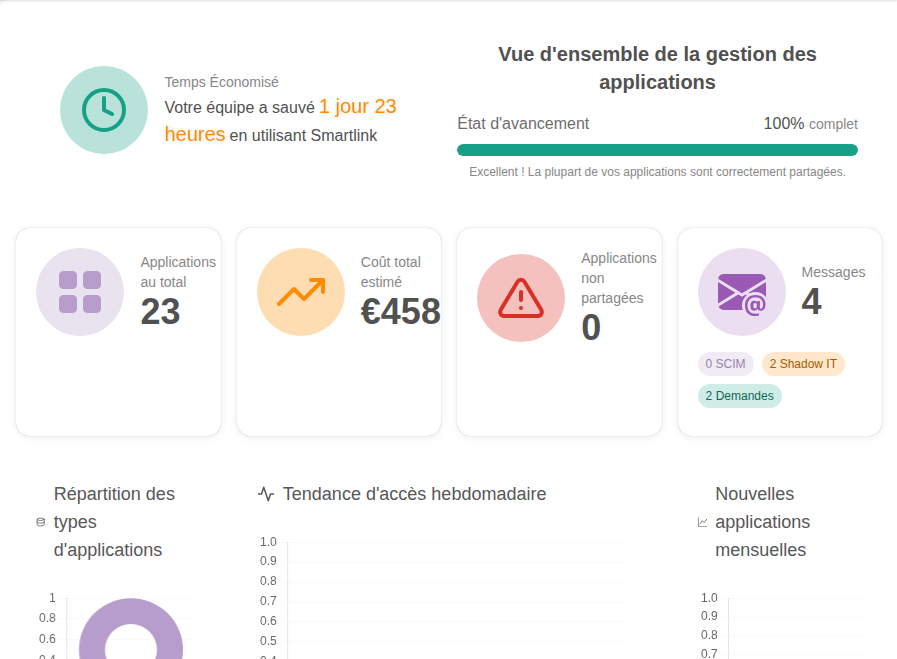Click the Temps Économisé clock icon
Viewport: 897px width, 659px height.
point(103,109)
